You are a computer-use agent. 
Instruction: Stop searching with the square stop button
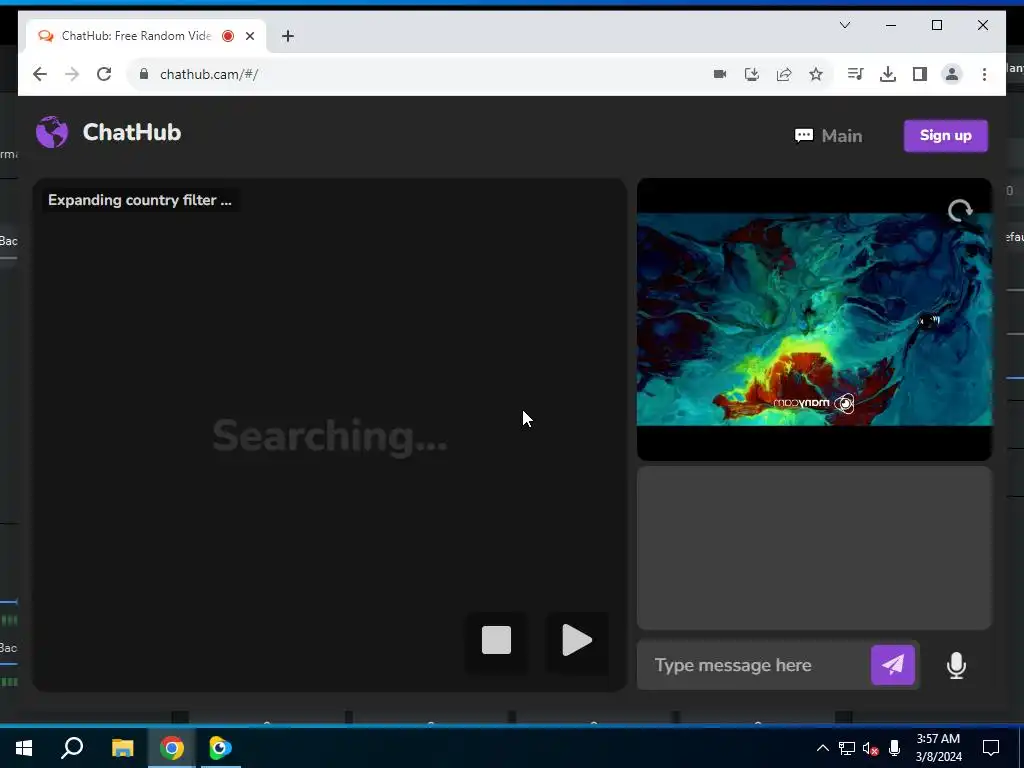pyautogui.click(x=496, y=640)
